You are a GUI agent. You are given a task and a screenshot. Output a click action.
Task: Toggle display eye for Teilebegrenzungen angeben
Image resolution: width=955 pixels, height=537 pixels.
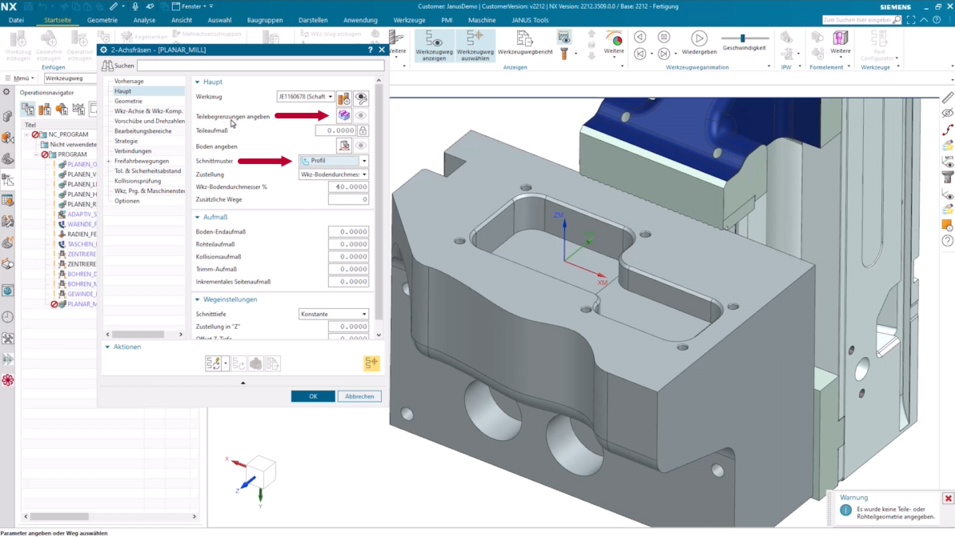pos(361,115)
